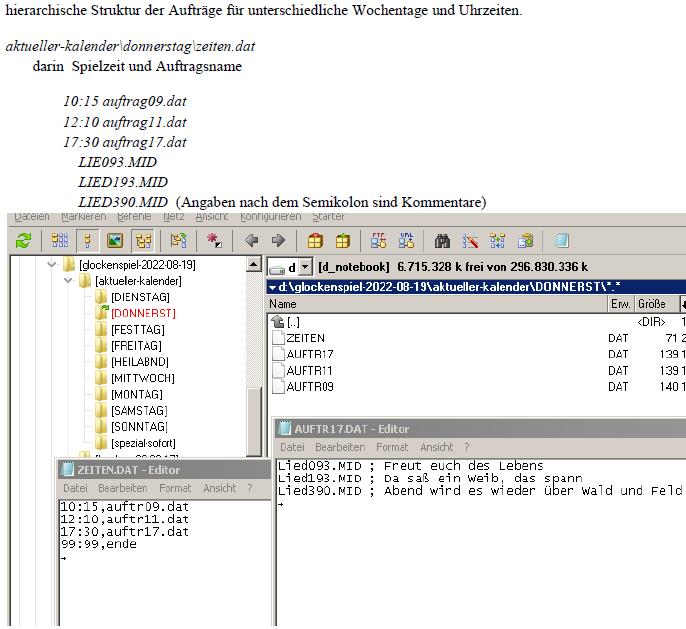Collapse the aktueller-kalender tree node
686x629 pixels.
[x=68, y=281]
